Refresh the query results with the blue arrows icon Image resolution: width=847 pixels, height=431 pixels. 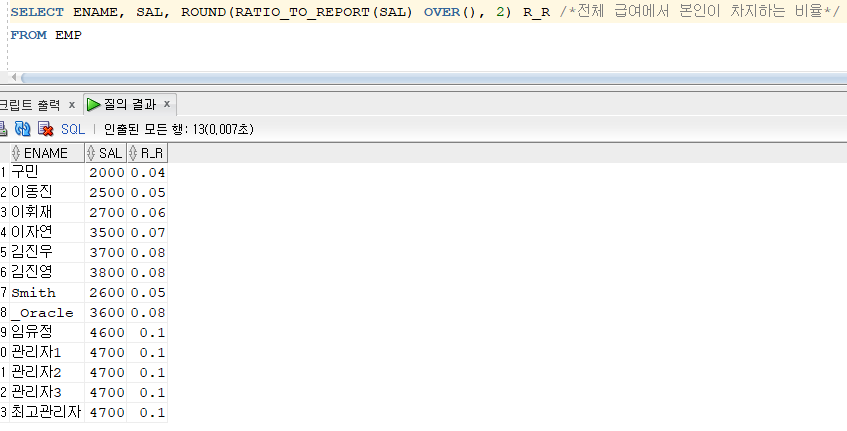point(23,129)
